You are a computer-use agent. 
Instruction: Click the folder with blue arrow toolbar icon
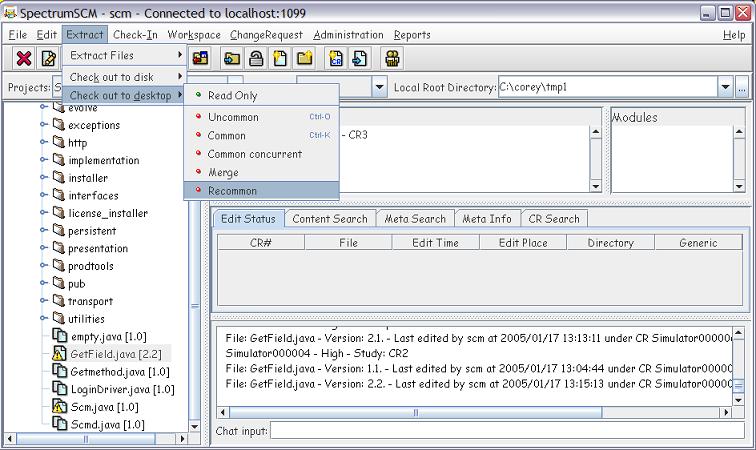pyautogui.click(x=232, y=58)
